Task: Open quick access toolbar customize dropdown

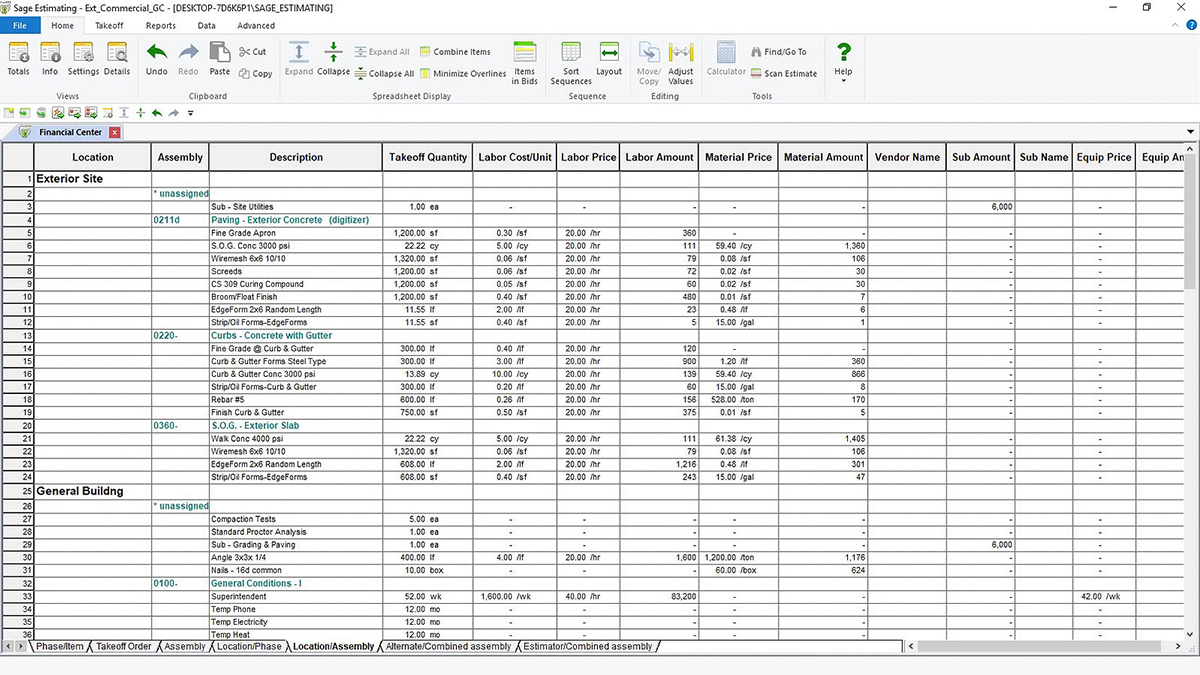Action: coord(190,113)
